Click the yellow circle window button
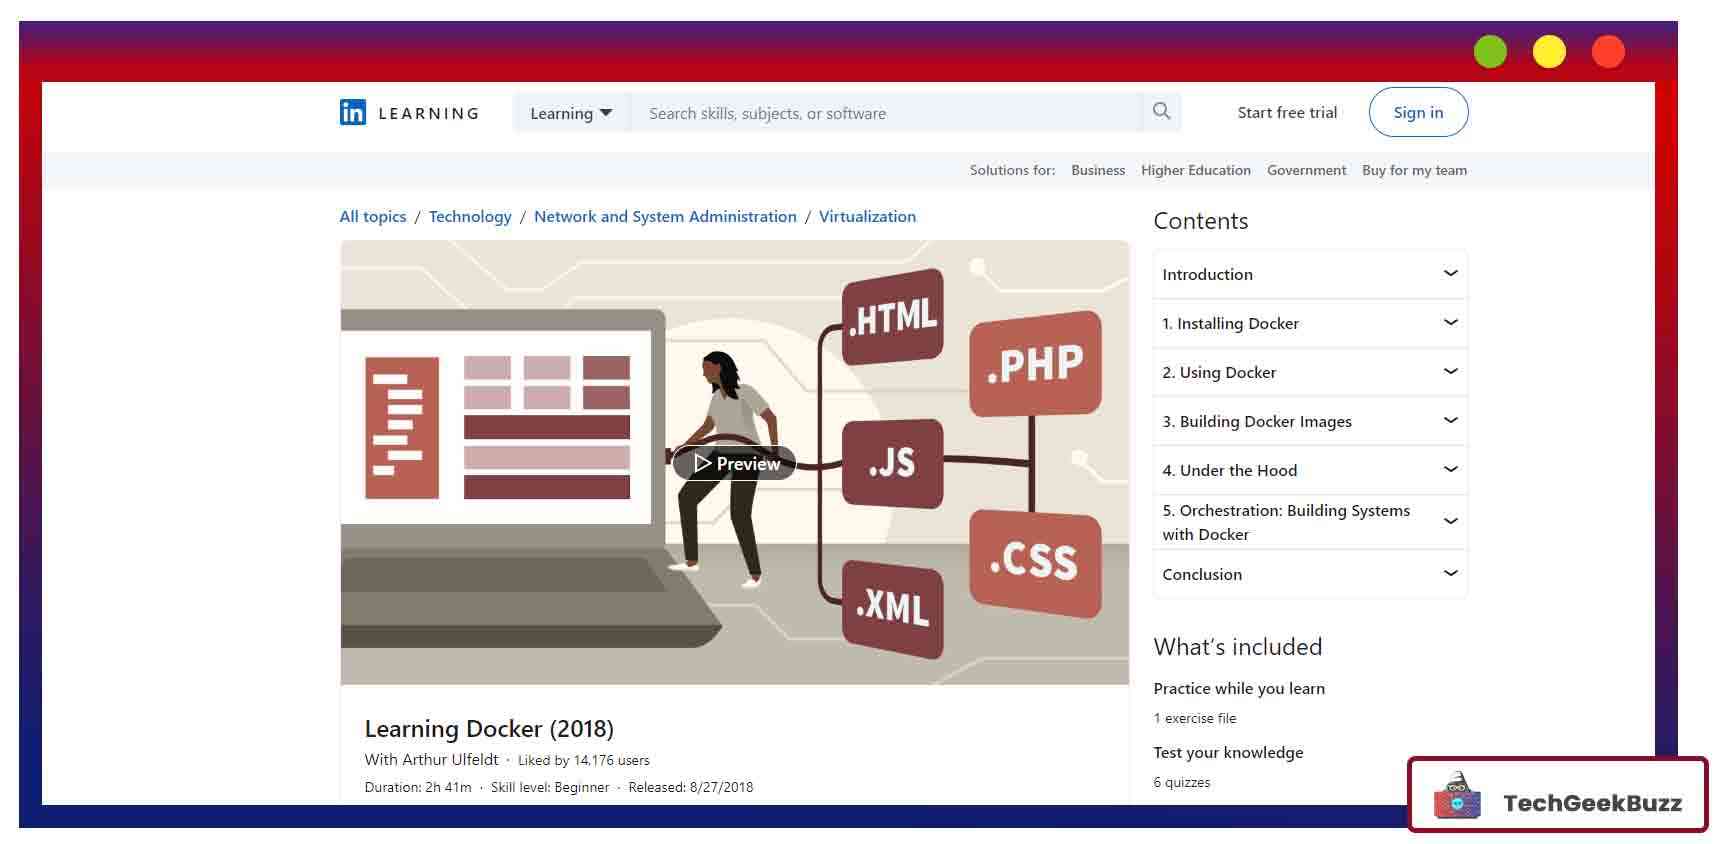The image size is (1725, 844). (1549, 52)
